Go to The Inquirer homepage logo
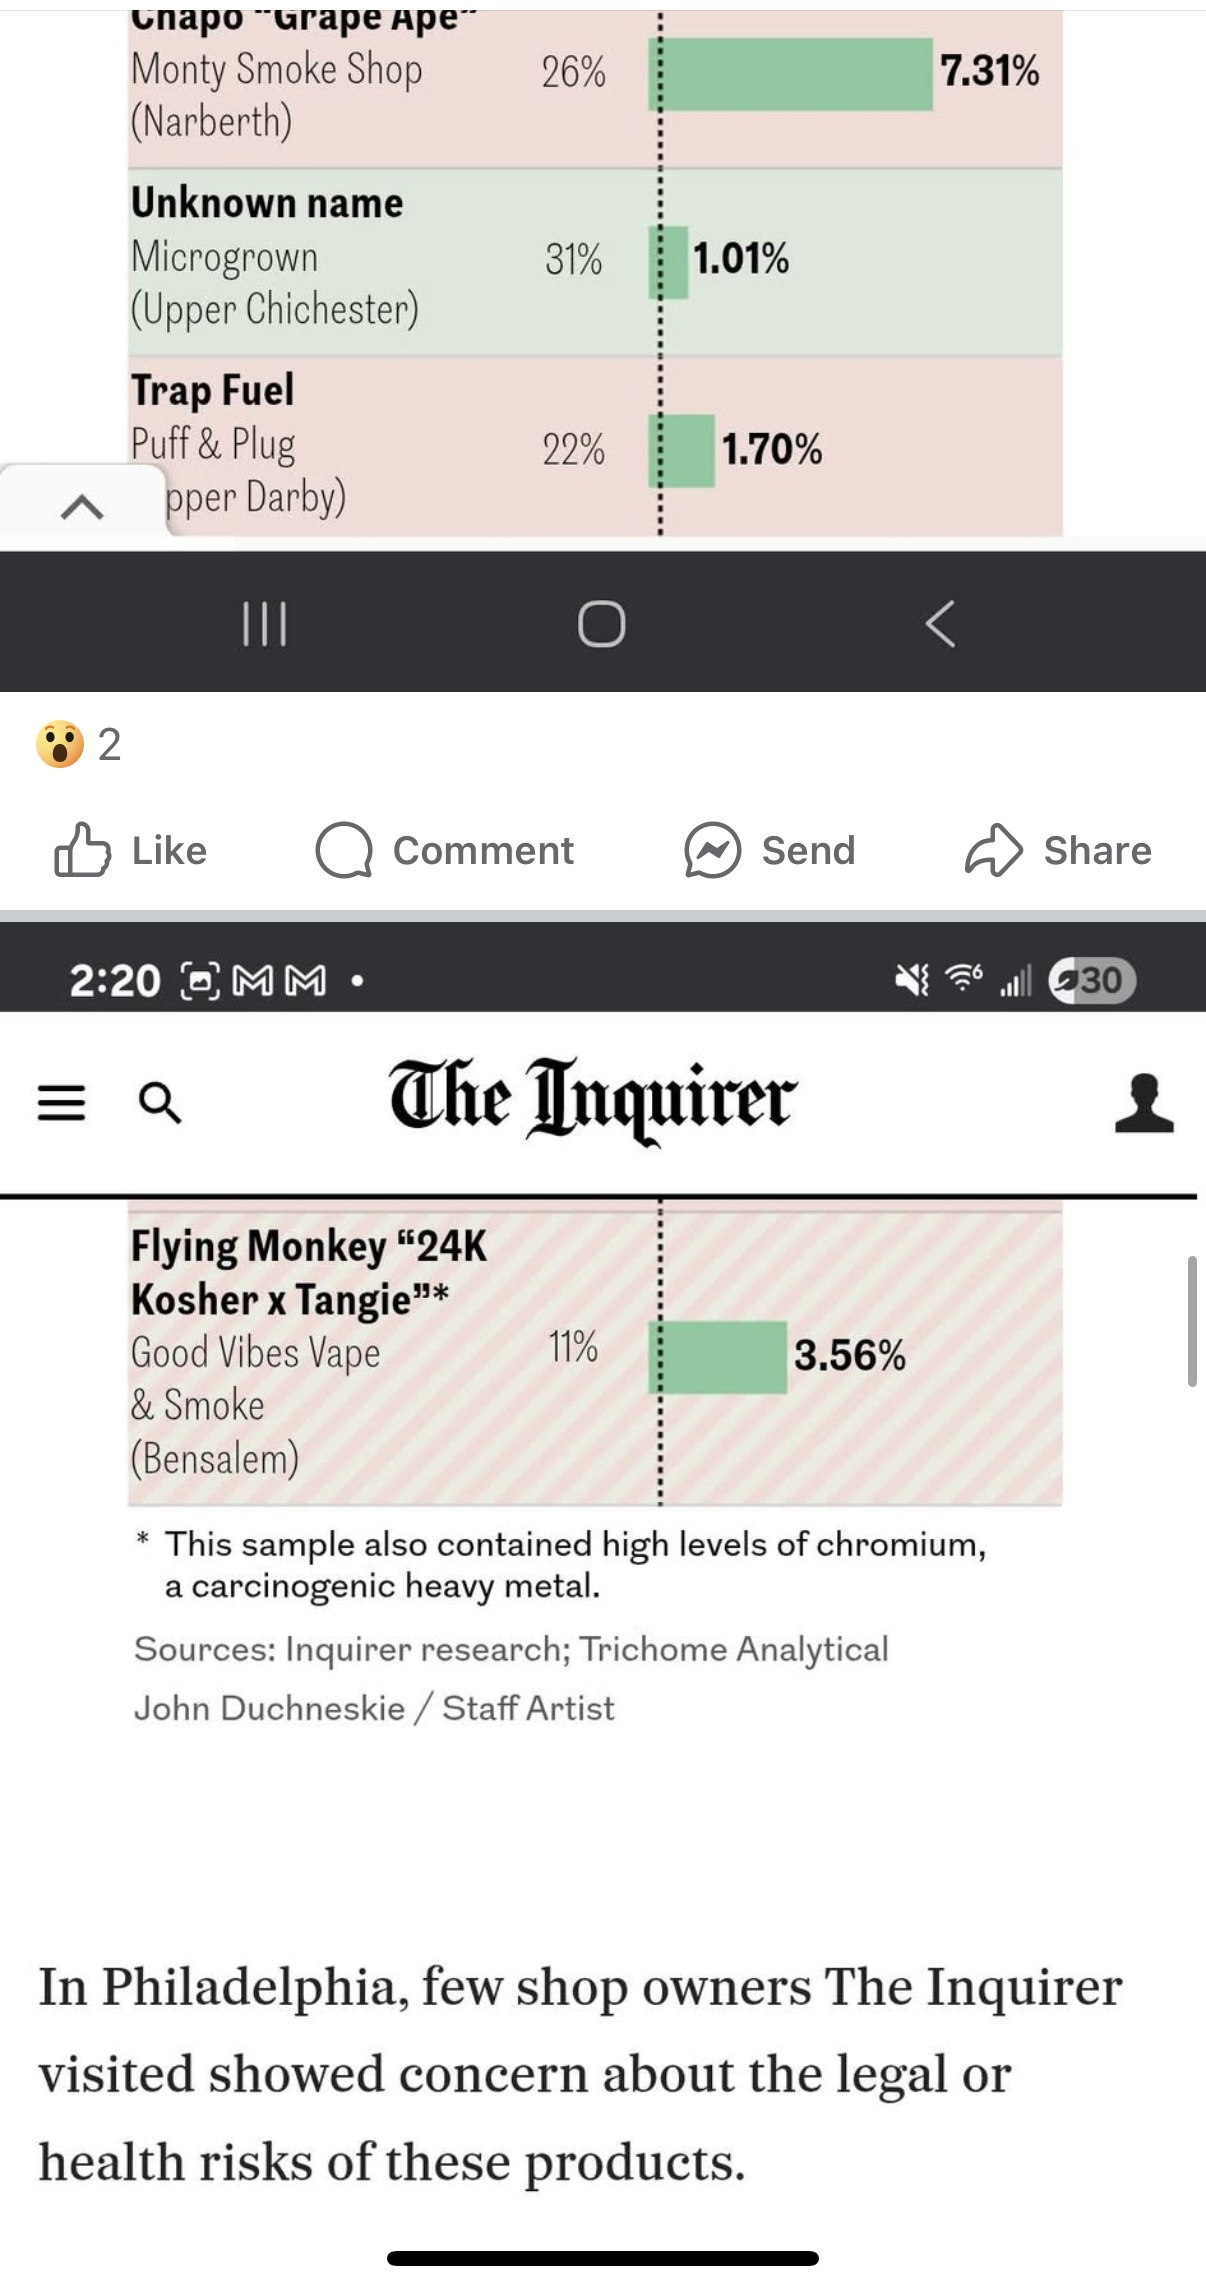The width and height of the screenshot is (1206, 2290). coord(593,1100)
